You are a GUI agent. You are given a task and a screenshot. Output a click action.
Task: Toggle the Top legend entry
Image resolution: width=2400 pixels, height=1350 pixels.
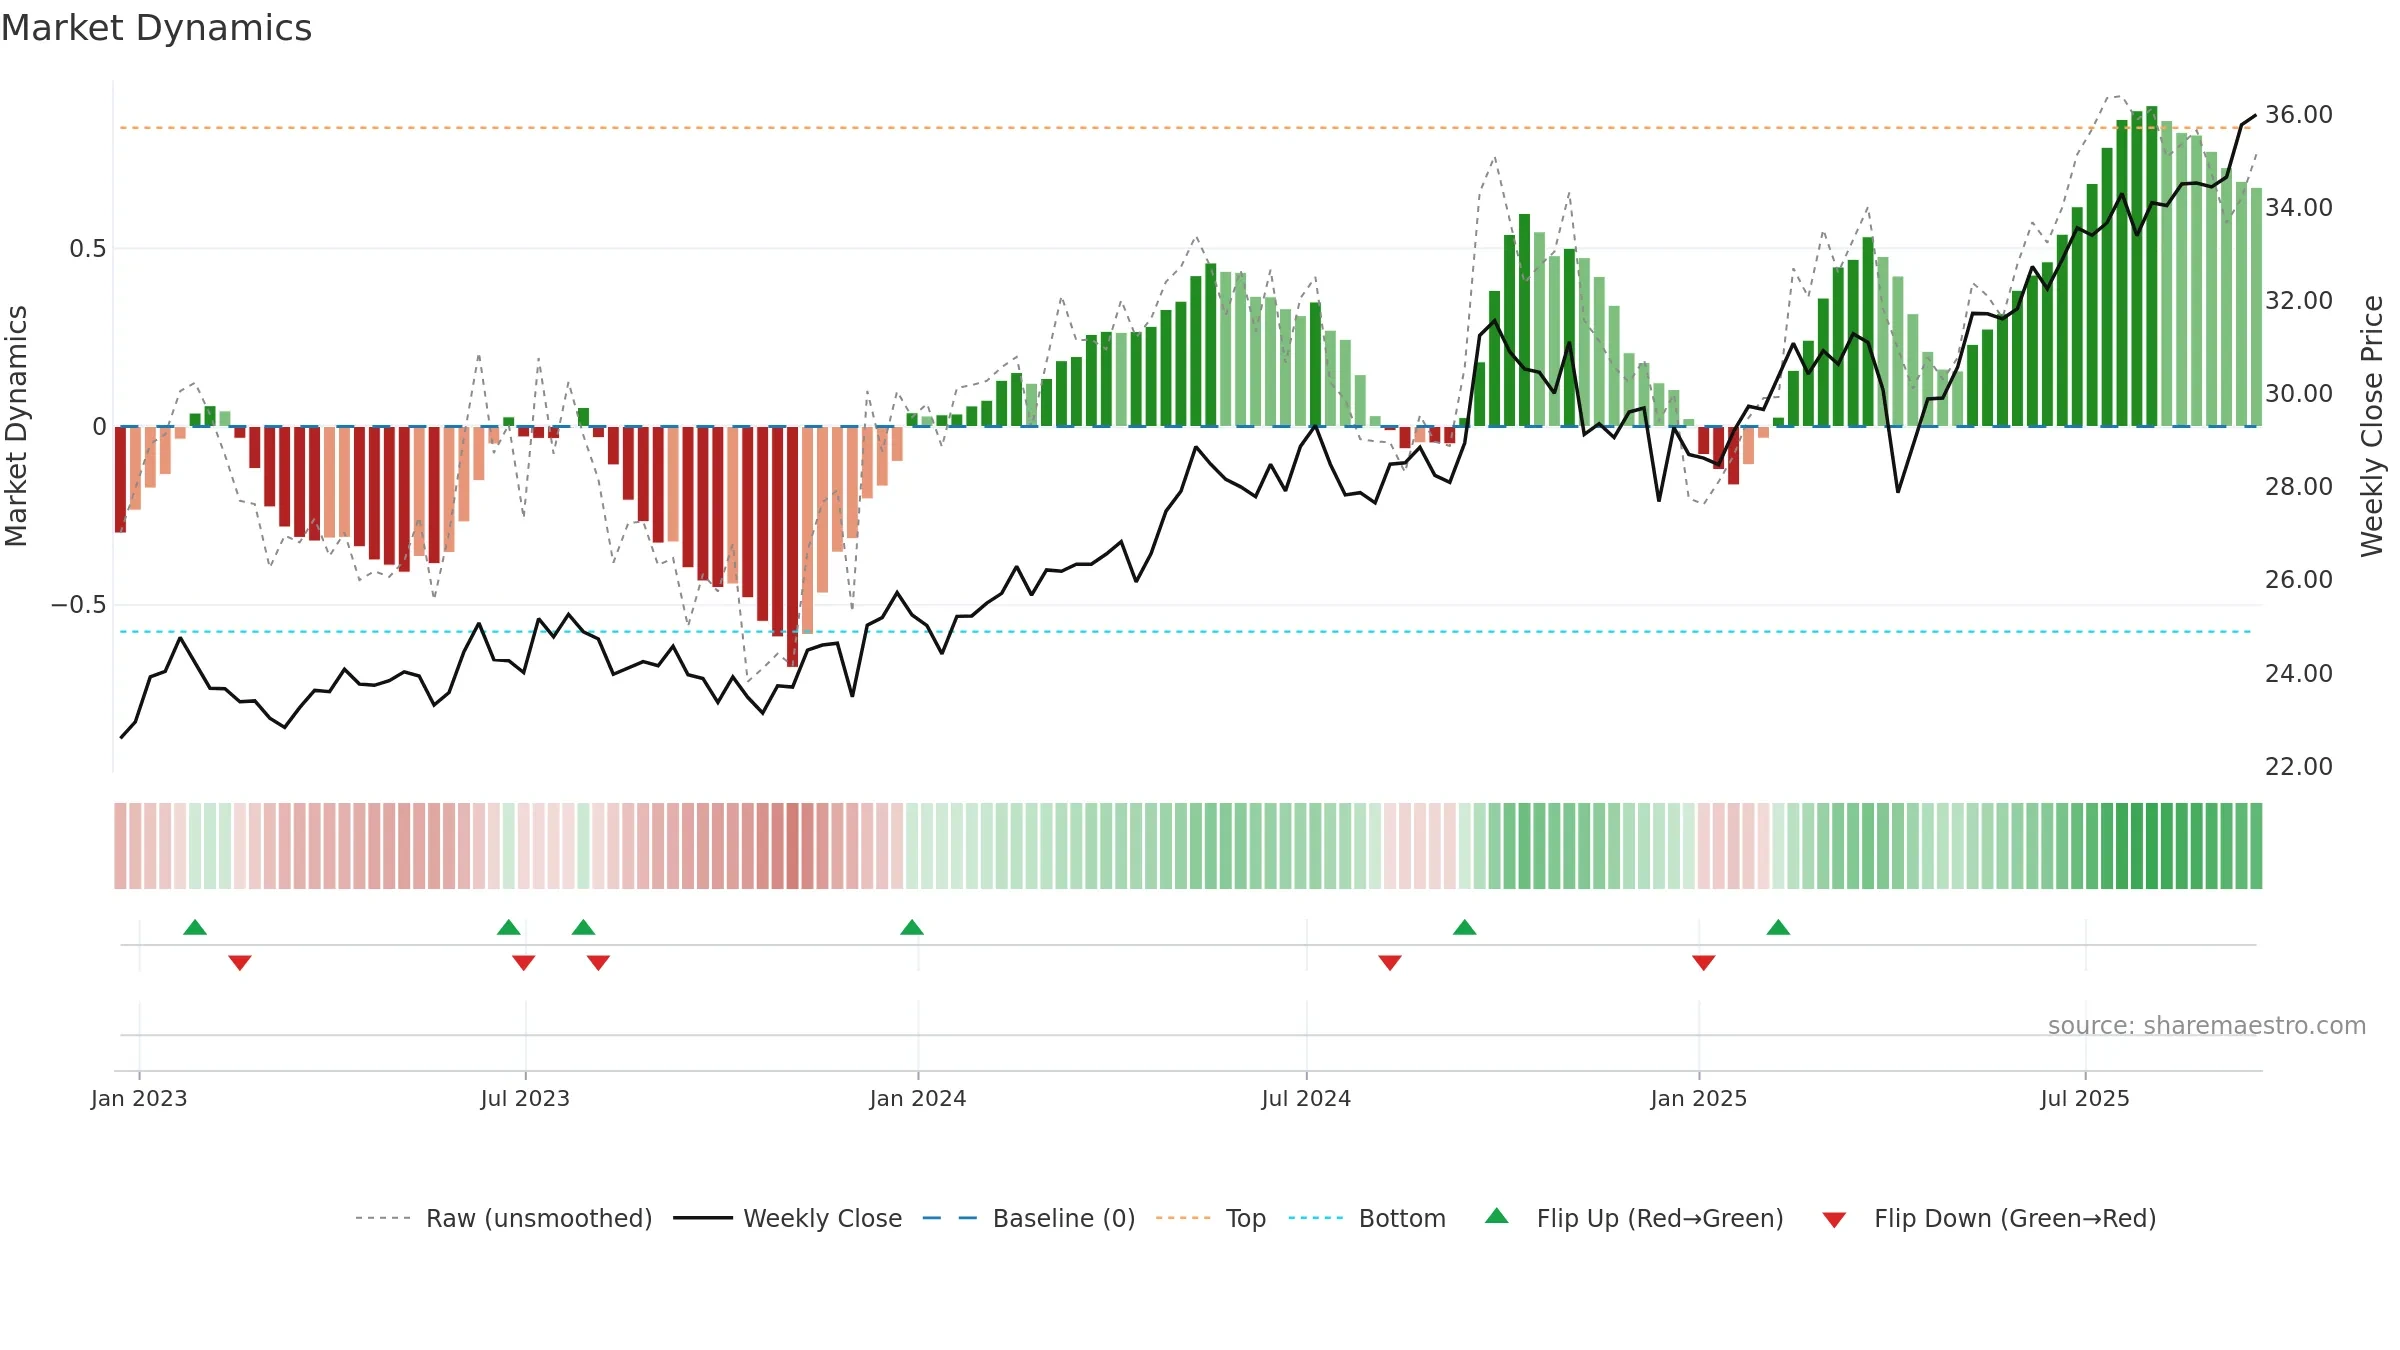coord(1211,1218)
